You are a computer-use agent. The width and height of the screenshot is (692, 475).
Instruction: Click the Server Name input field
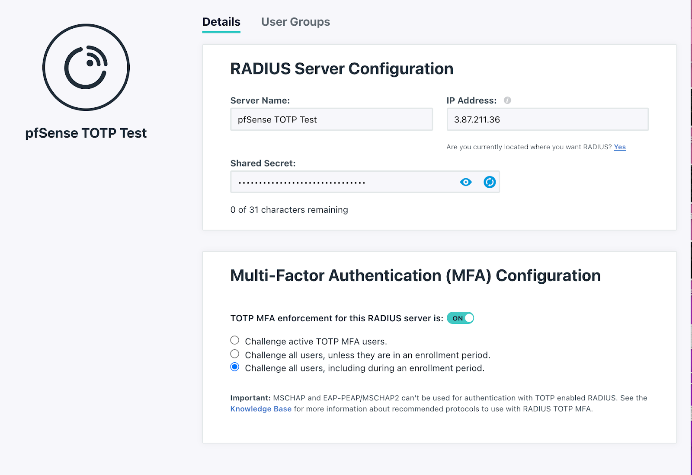331,120
